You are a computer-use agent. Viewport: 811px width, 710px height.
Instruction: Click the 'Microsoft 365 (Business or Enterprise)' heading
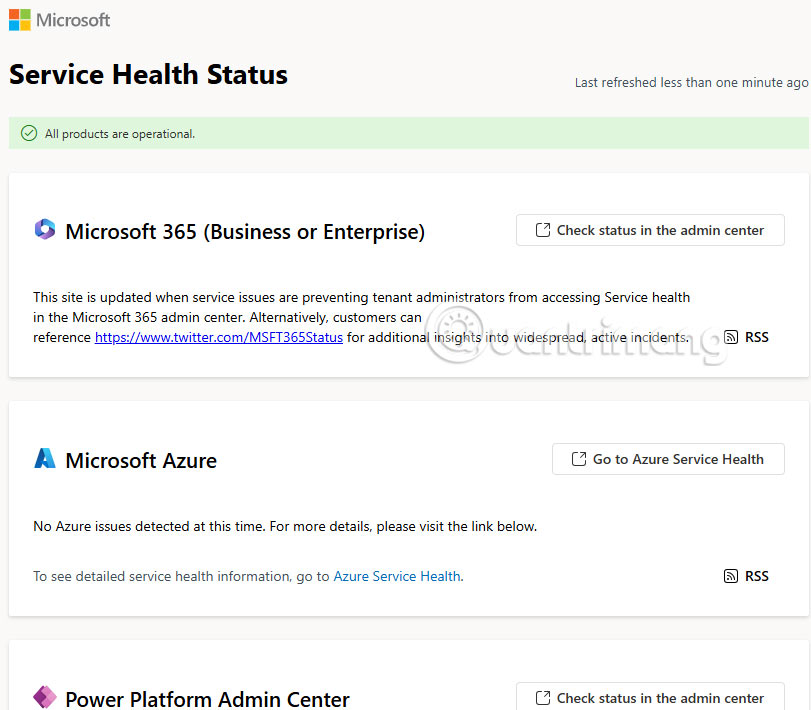pos(245,232)
